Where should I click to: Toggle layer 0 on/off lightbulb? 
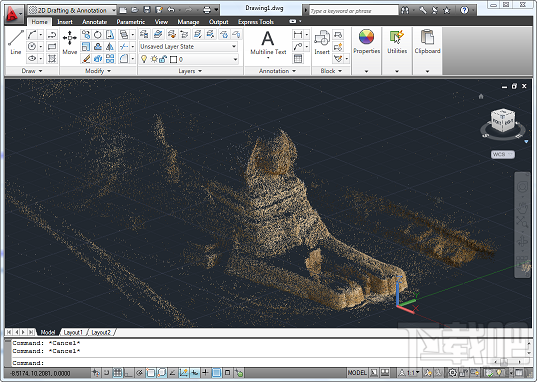tap(144, 59)
